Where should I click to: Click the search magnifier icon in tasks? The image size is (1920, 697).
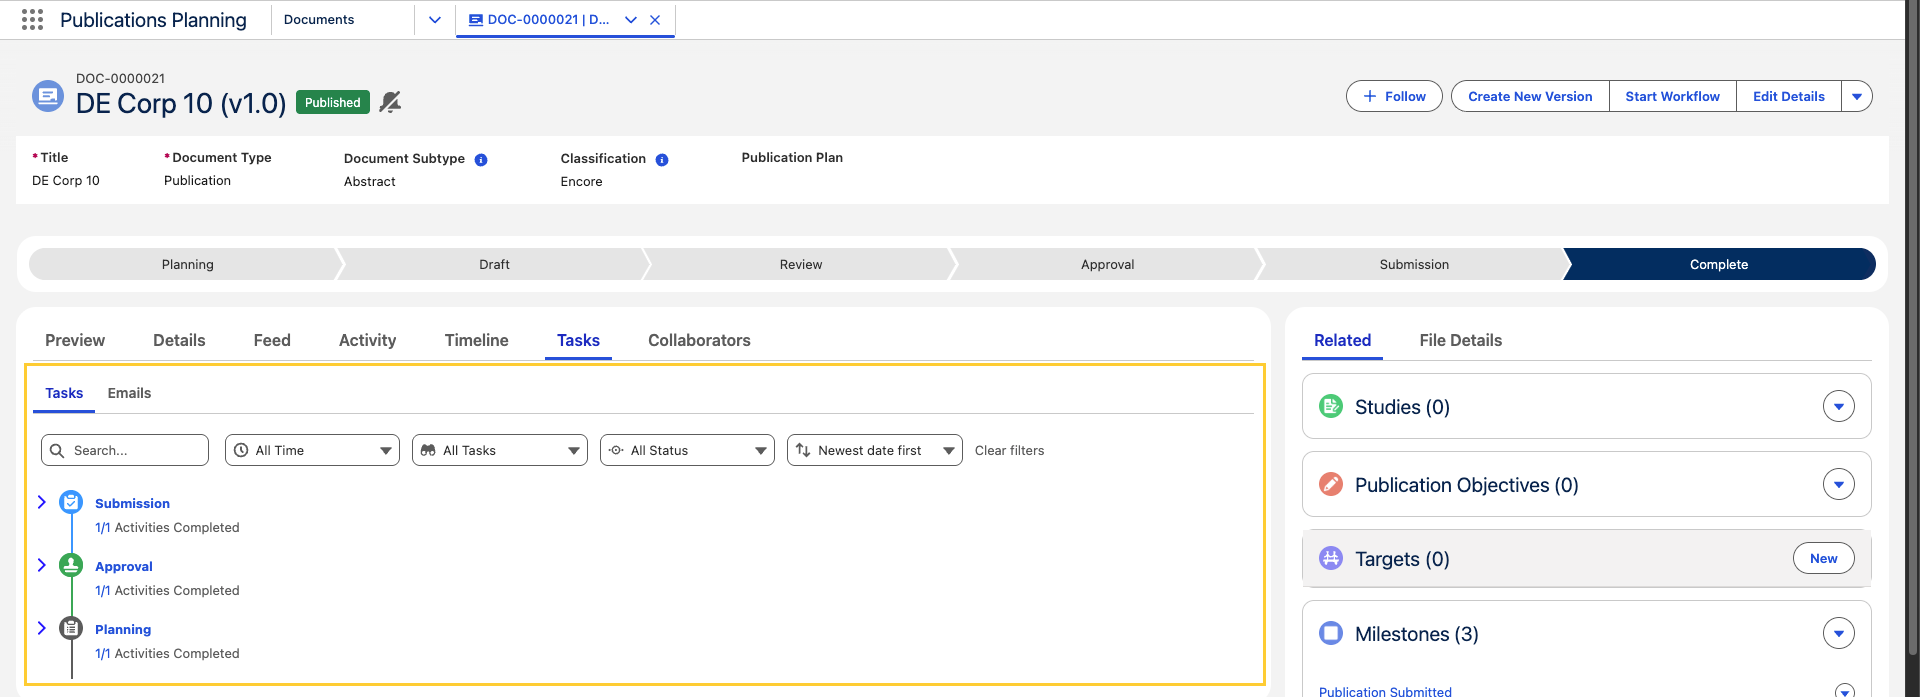pyautogui.click(x=57, y=450)
